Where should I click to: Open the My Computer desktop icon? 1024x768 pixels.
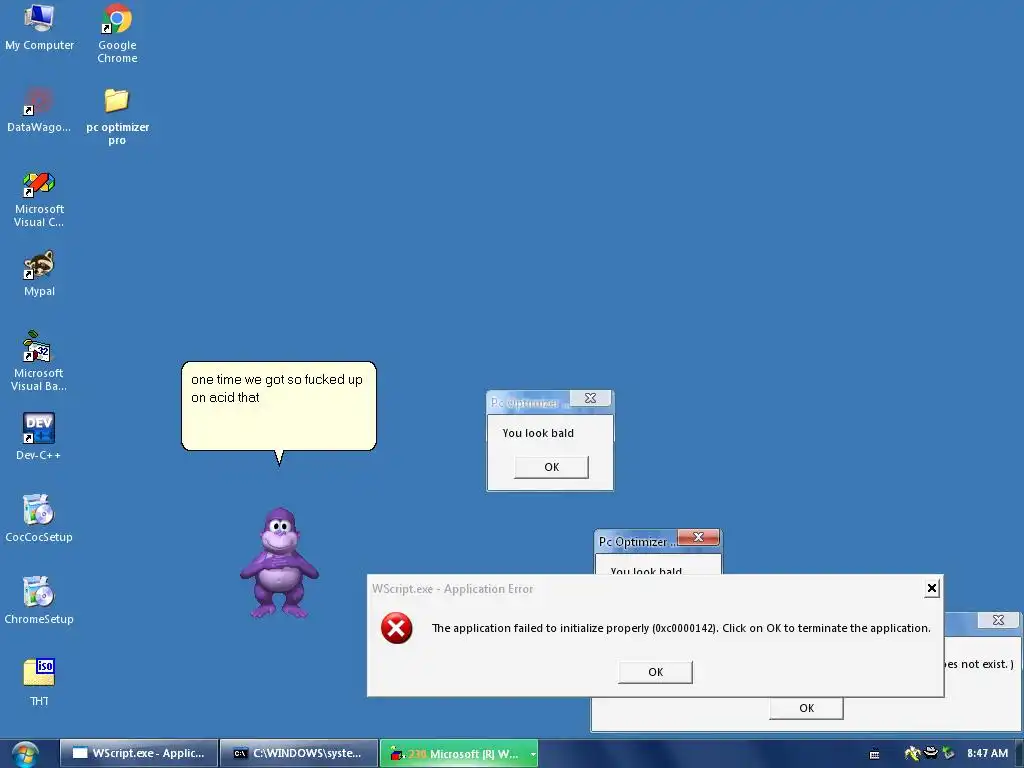click(x=39, y=27)
